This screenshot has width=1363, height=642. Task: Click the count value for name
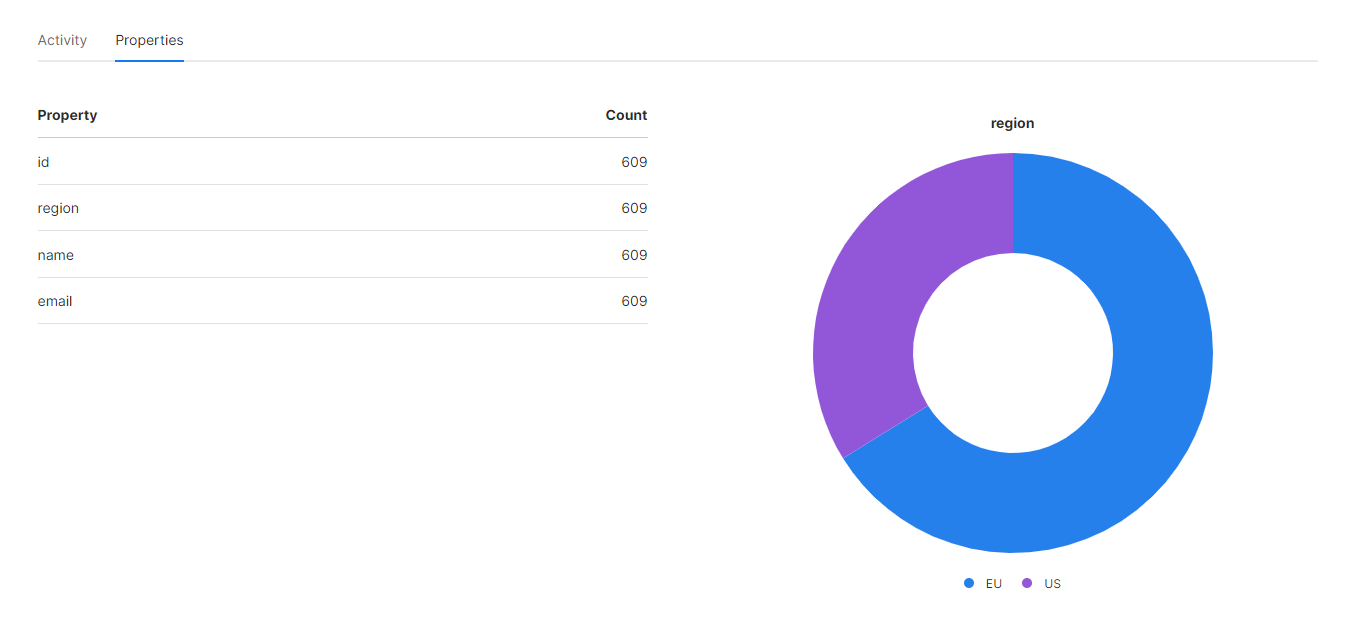click(x=634, y=255)
